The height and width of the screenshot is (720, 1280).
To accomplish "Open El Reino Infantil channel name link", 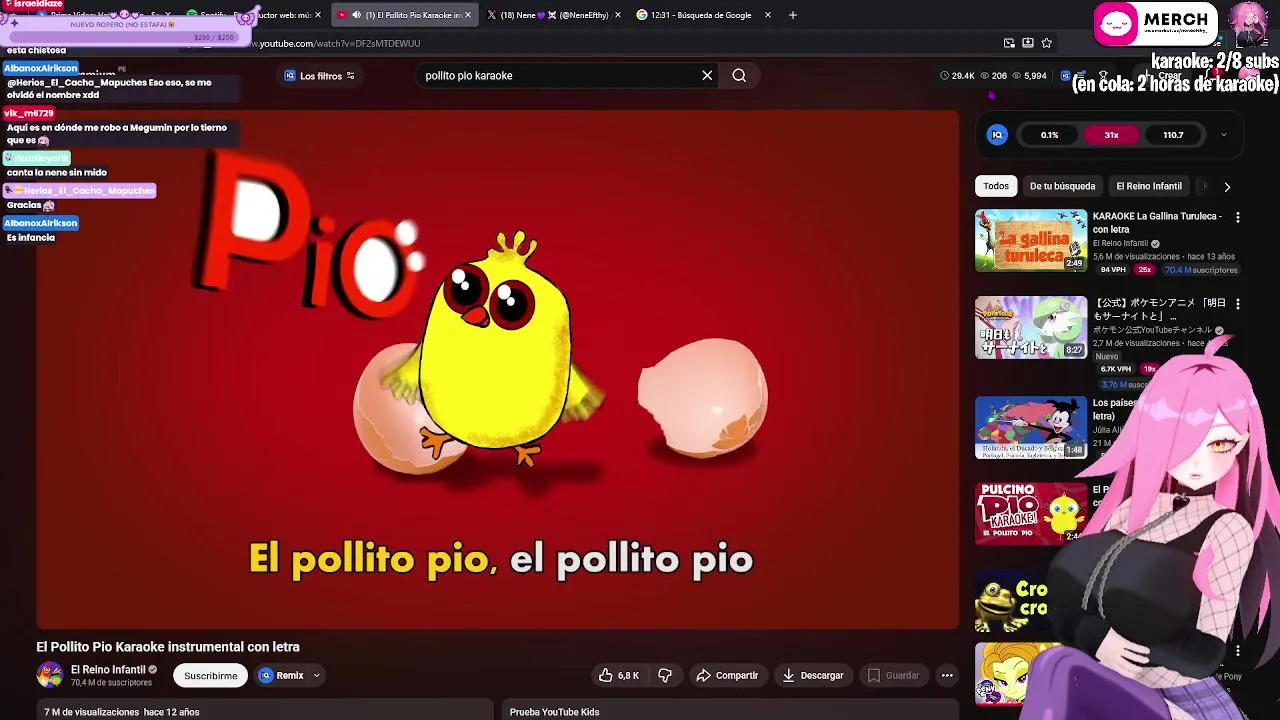I will 108,669.
